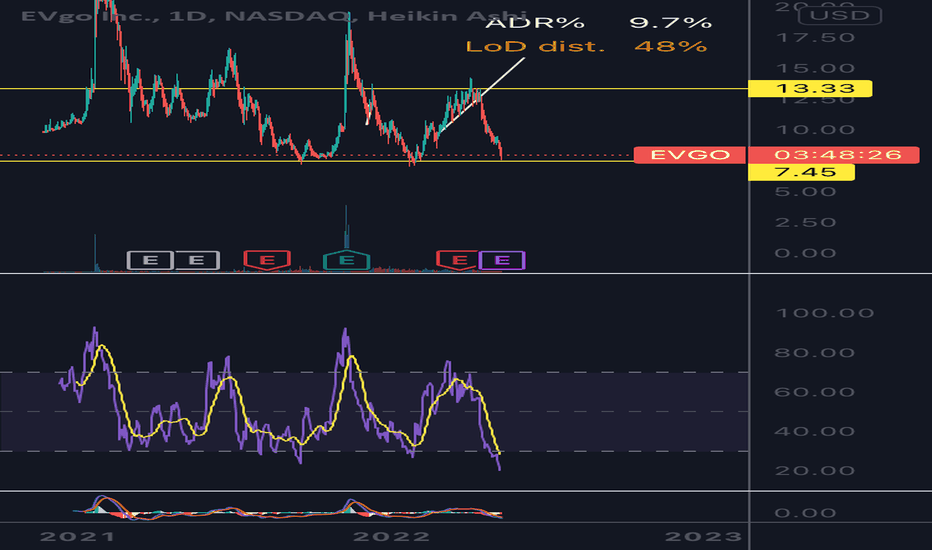Select the 7.45 yellow price label
Image resolution: width=932 pixels, height=550 pixels.
point(801,172)
